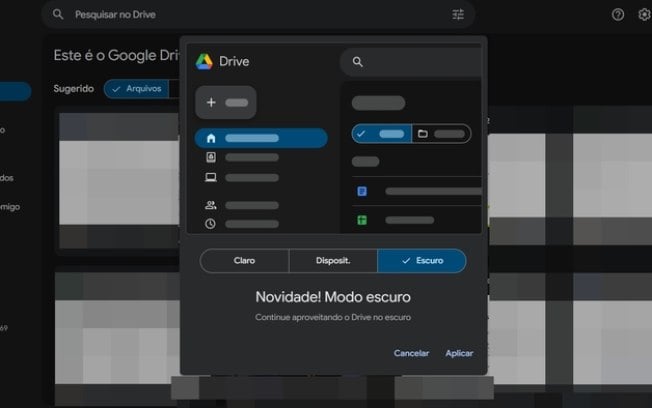Click the 'Sugerido' label
Image resolution: width=652 pixels, height=408 pixels.
pyautogui.click(x=74, y=89)
